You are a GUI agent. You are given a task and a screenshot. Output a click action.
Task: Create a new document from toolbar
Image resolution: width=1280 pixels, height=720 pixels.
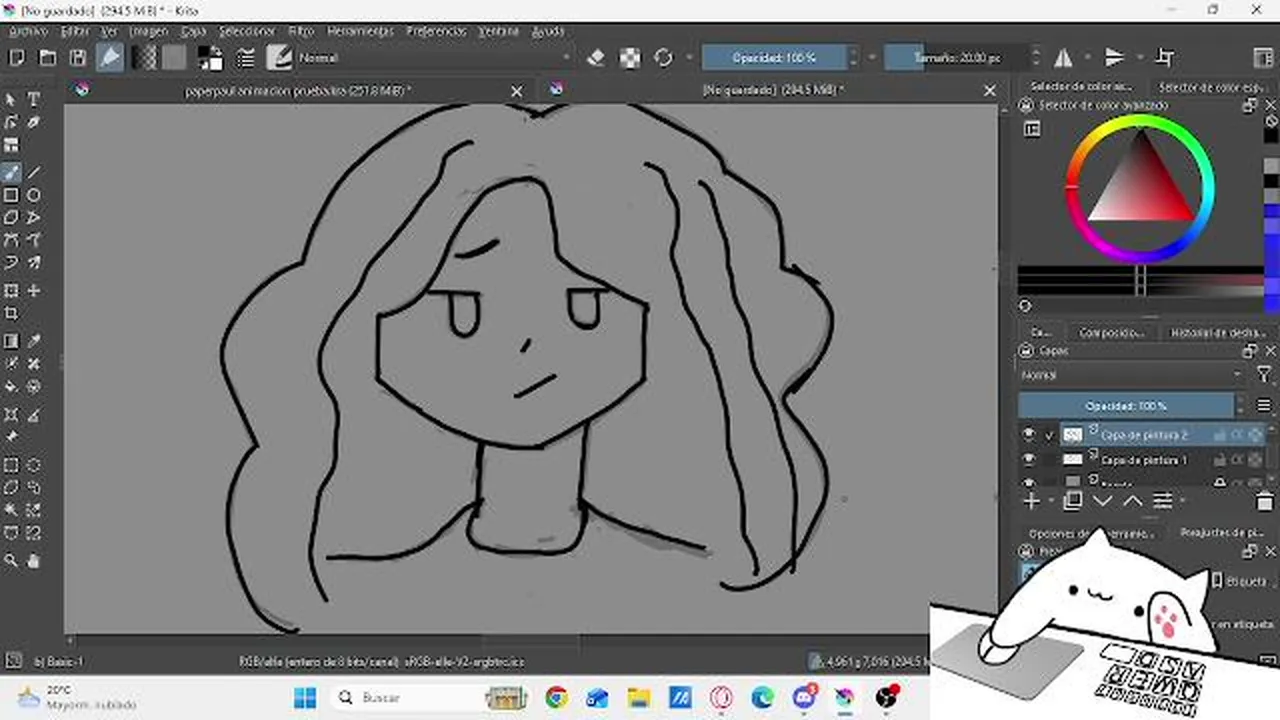click(17, 58)
